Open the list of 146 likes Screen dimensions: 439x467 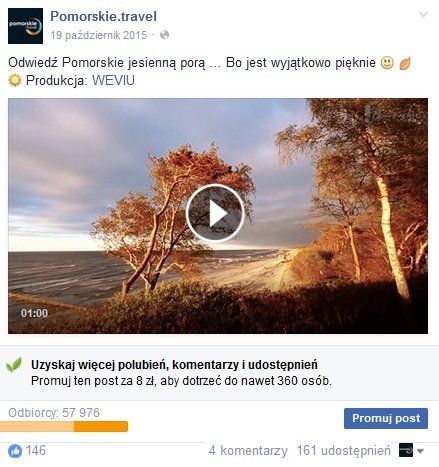coord(36,450)
